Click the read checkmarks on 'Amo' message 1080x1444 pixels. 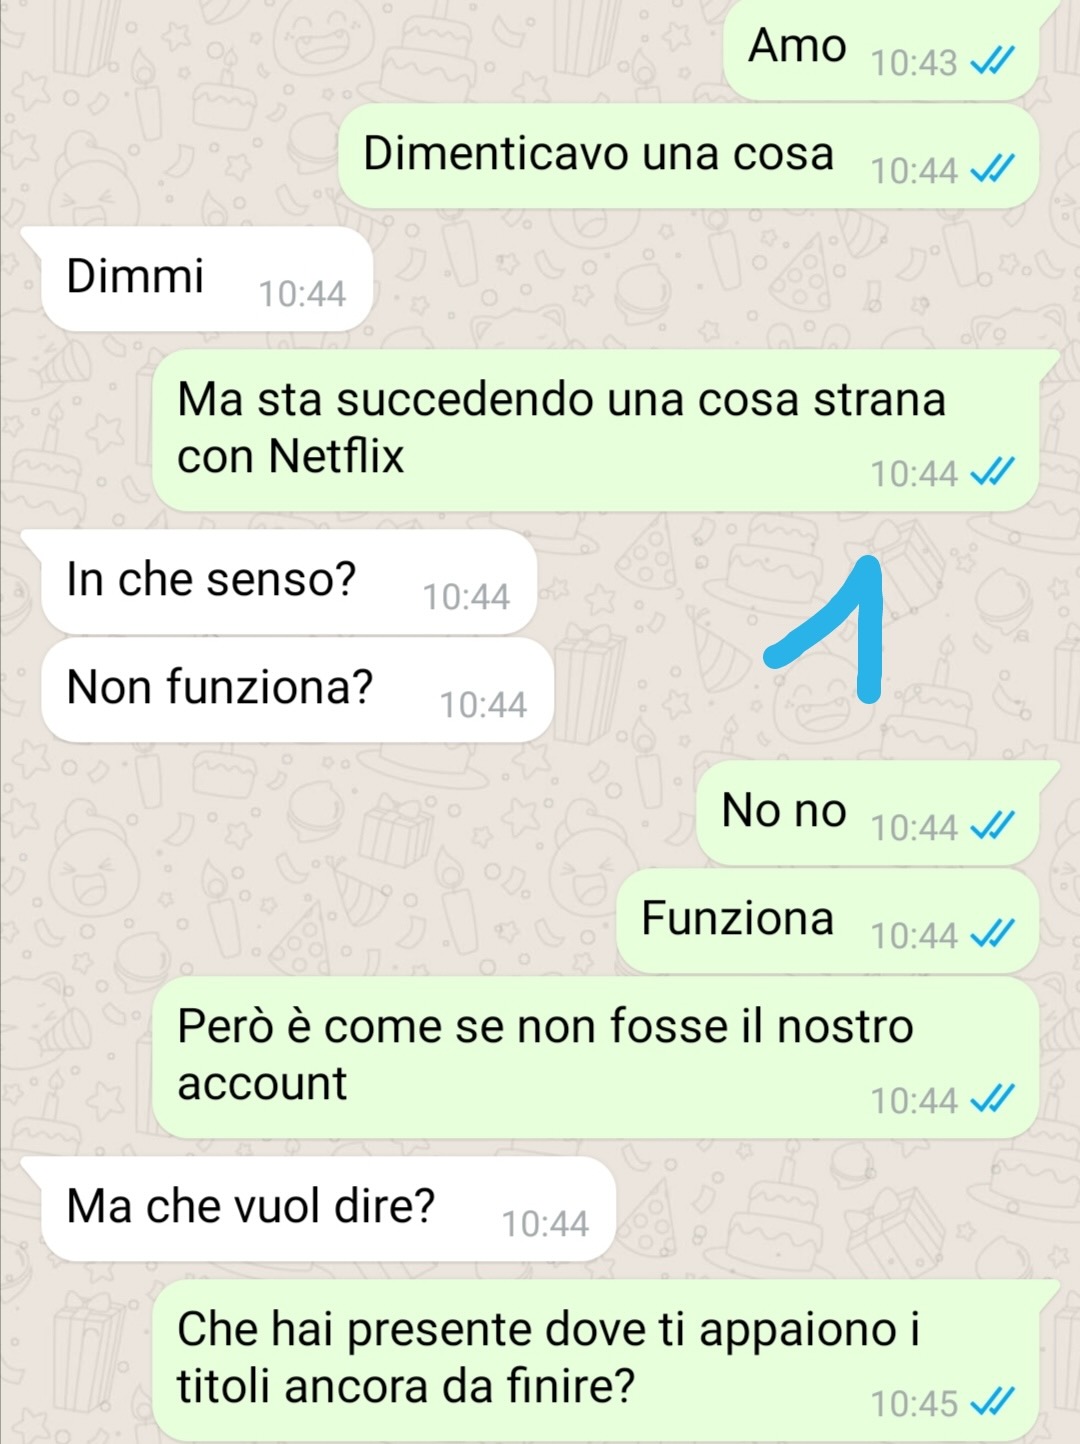993,62
